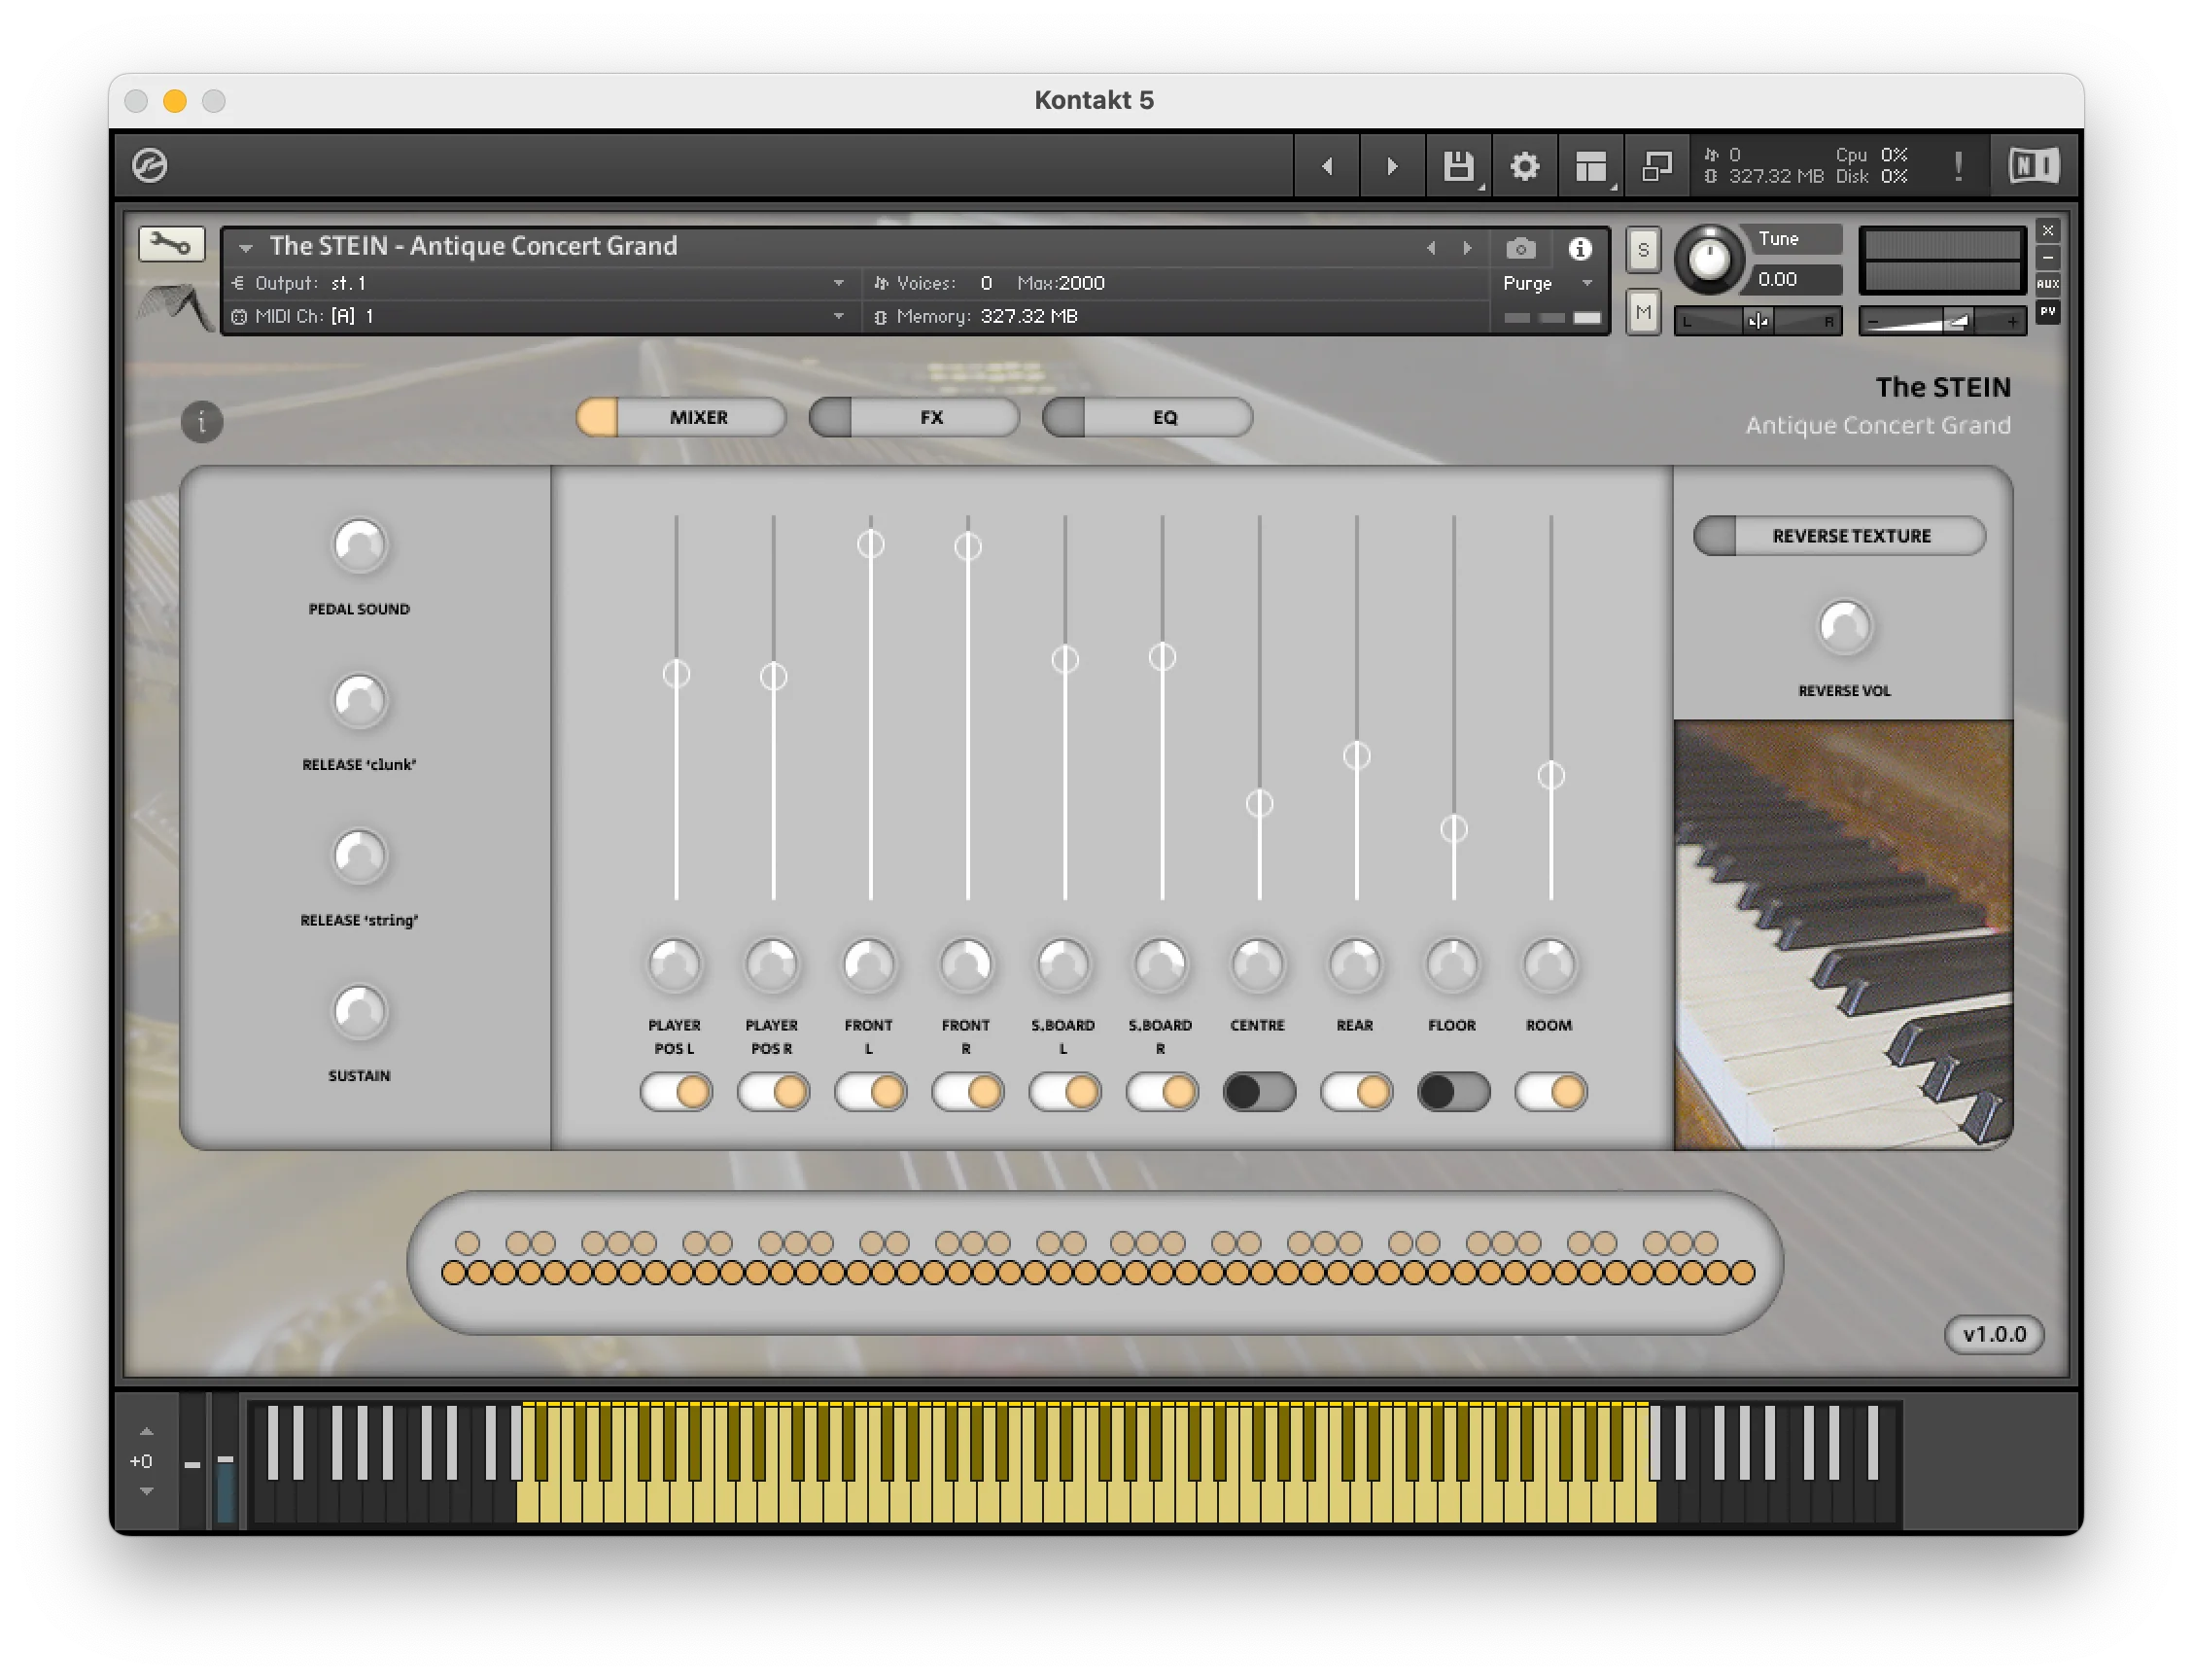2193x1680 pixels.
Task: Click the ROOM fader handle
Action: pos(1550,775)
